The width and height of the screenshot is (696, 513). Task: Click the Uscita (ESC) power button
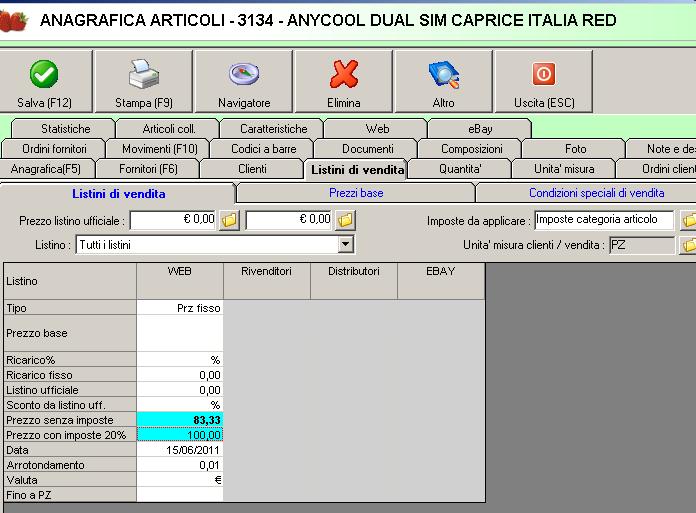544,81
